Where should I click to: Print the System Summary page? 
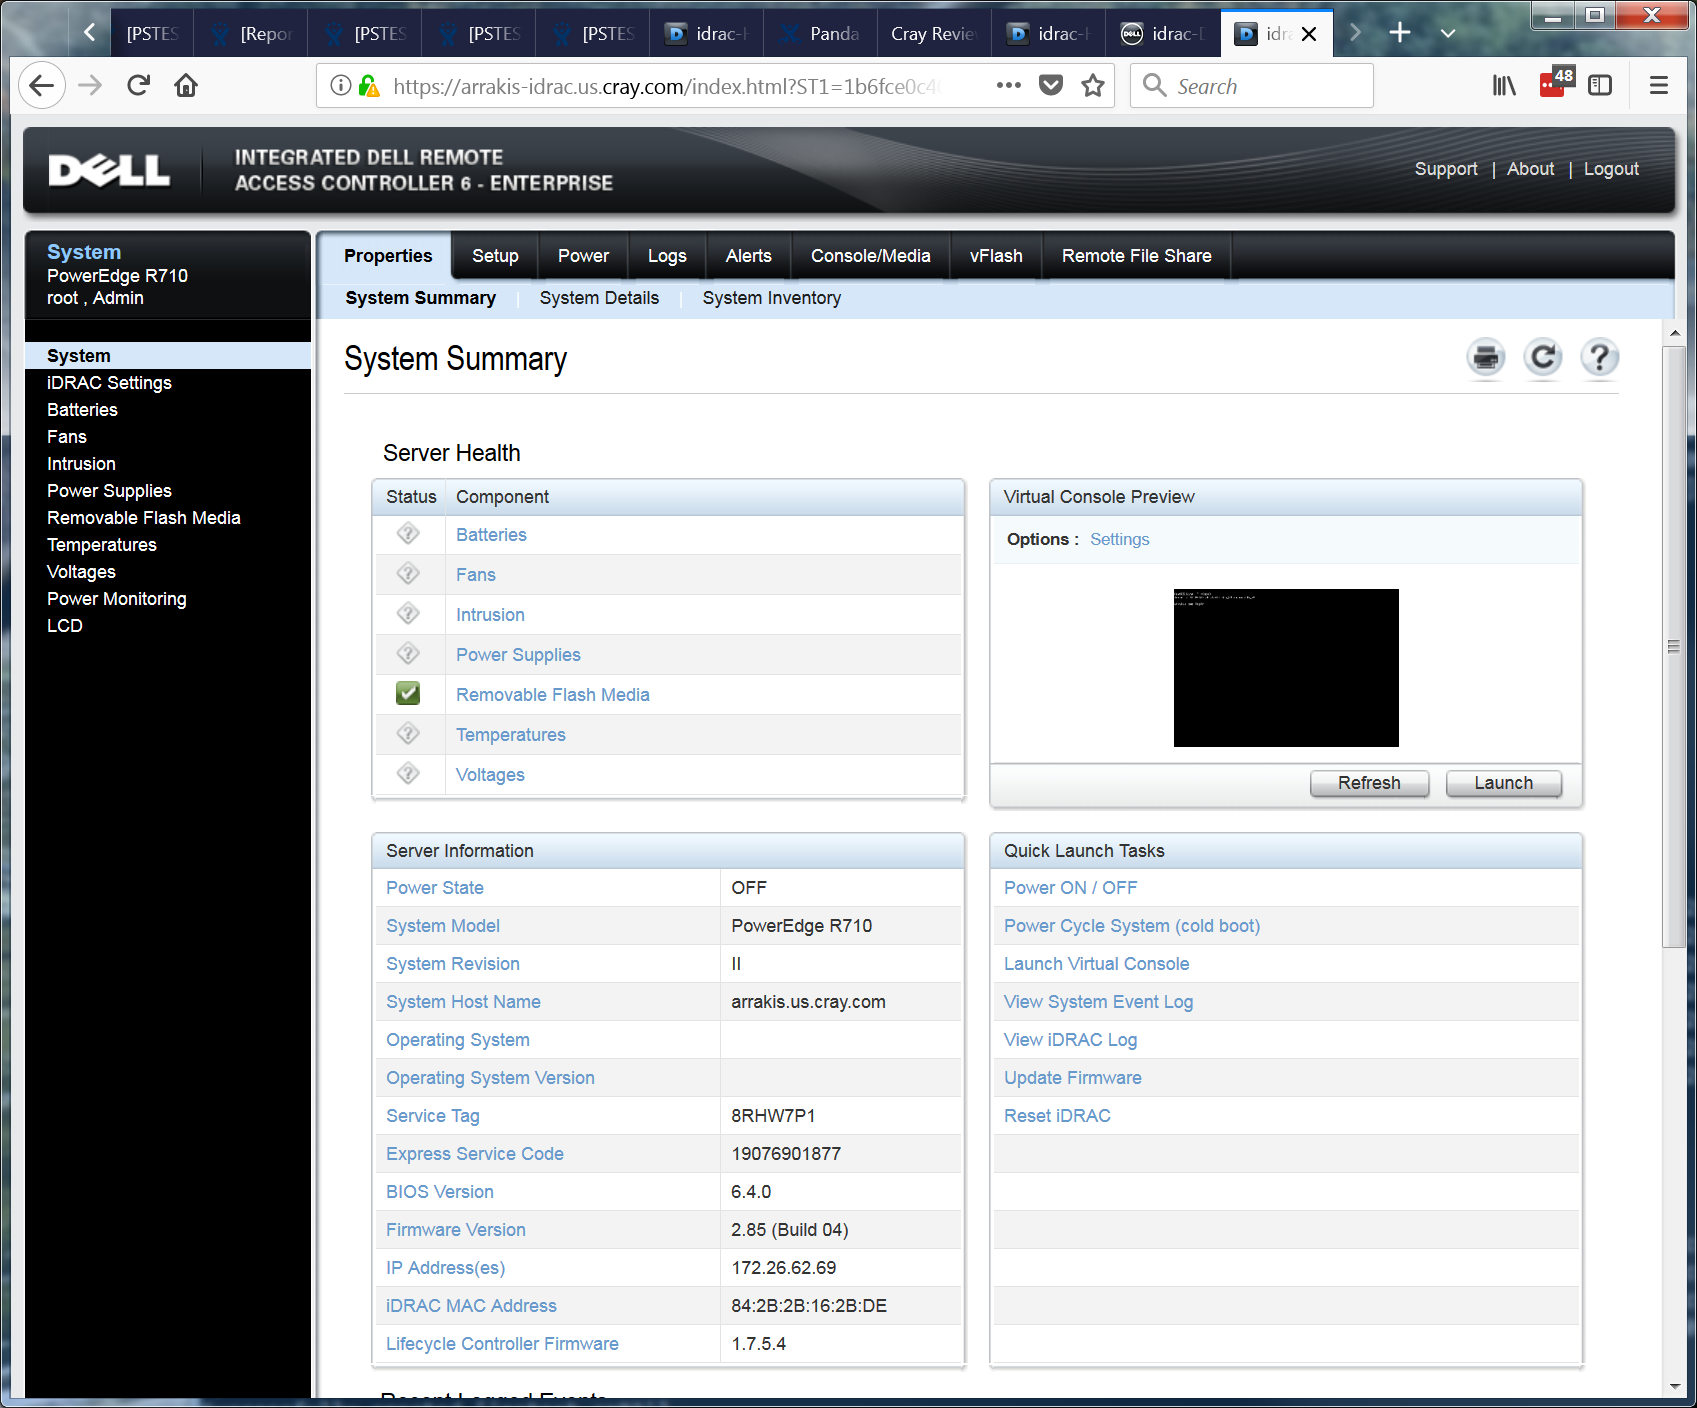click(x=1486, y=358)
